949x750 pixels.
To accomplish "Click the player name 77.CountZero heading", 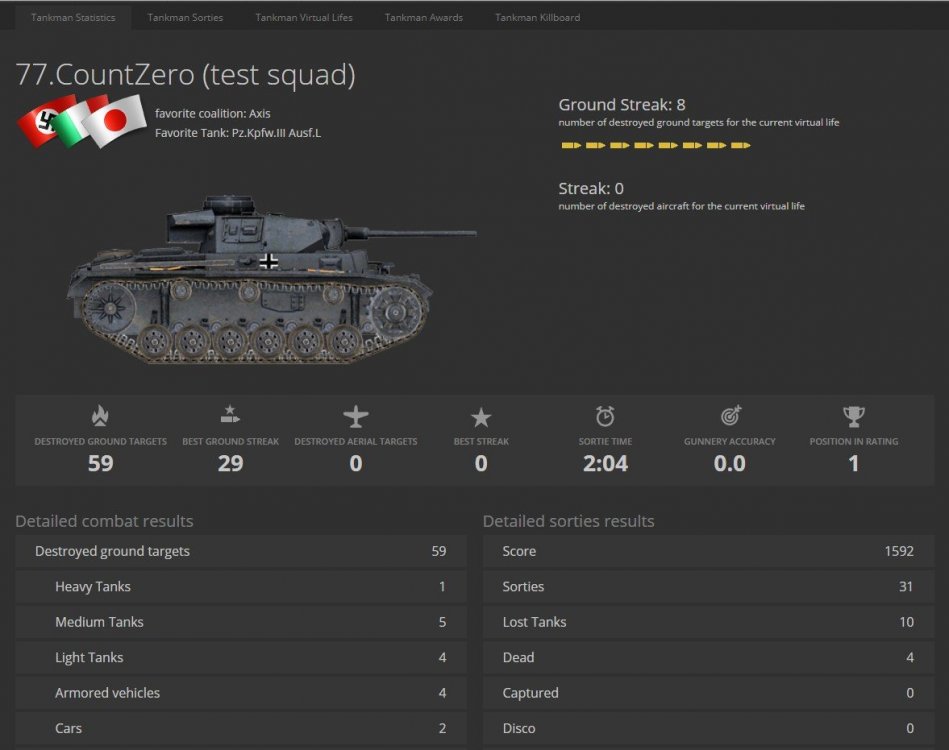I will pos(185,75).
